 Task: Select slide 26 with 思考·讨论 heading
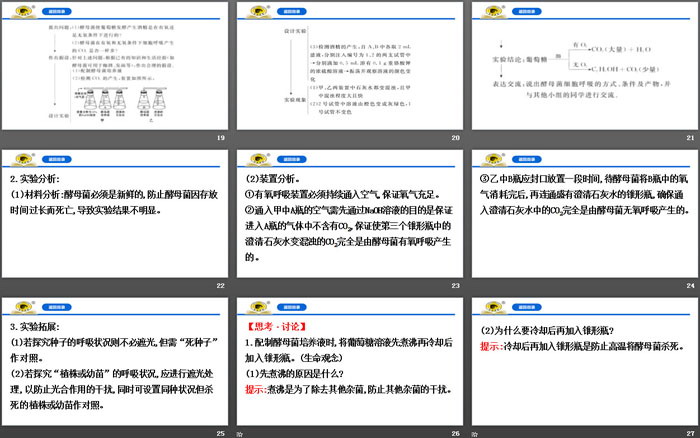click(350, 361)
